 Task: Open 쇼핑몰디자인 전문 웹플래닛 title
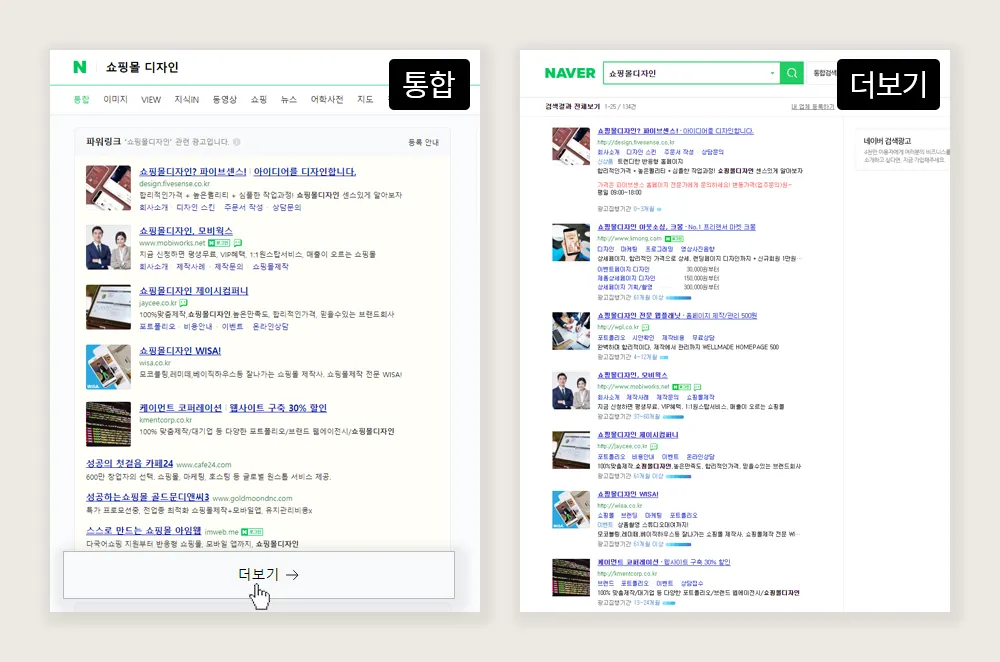pyautogui.click(x=677, y=316)
